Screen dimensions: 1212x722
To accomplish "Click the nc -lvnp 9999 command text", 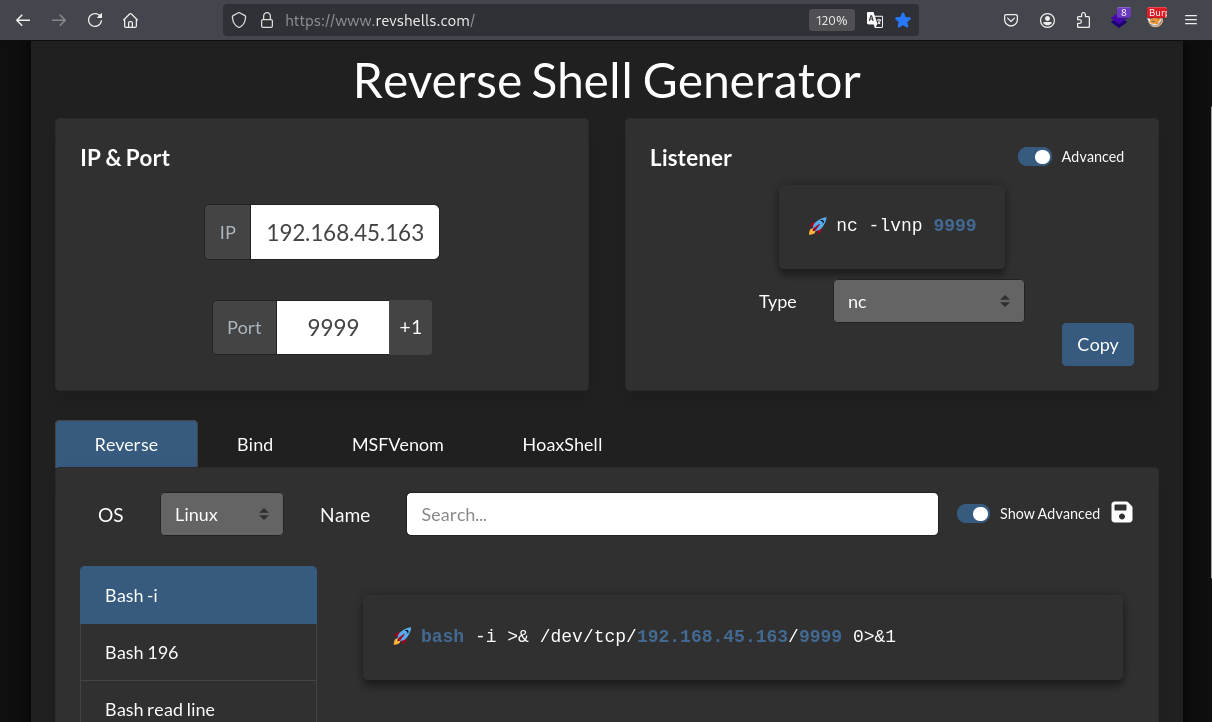I will [906, 226].
